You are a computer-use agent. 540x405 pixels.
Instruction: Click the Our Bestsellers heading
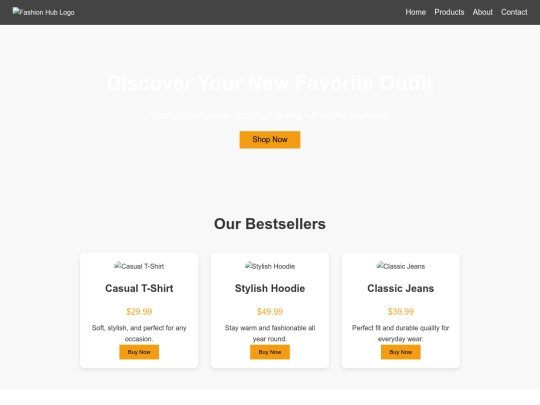click(x=270, y=224)
